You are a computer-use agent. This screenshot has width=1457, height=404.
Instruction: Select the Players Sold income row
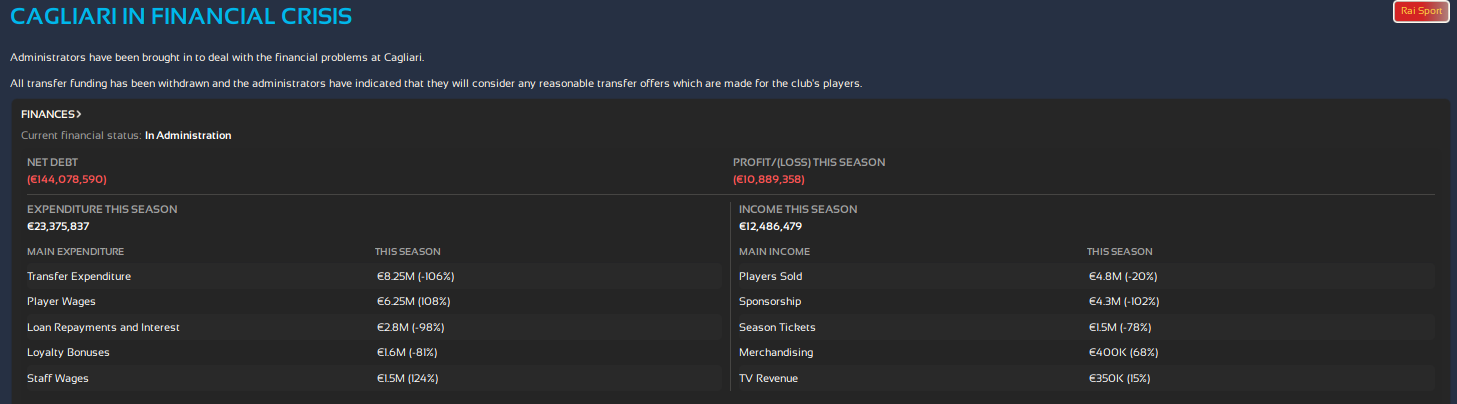pos(1084,276)
